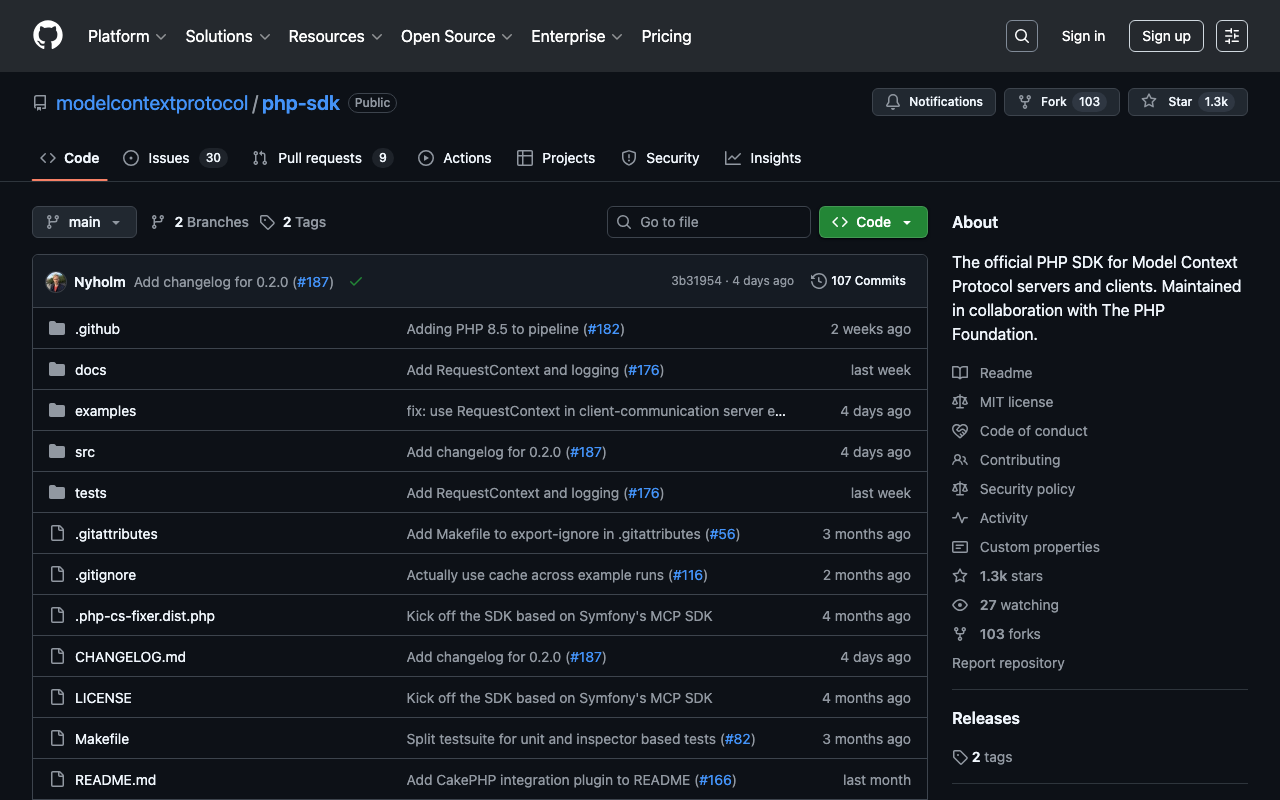Viewport: 1280px width, 800px height.
Task: Focus the Go to file field
Action: tap(708, 222)
